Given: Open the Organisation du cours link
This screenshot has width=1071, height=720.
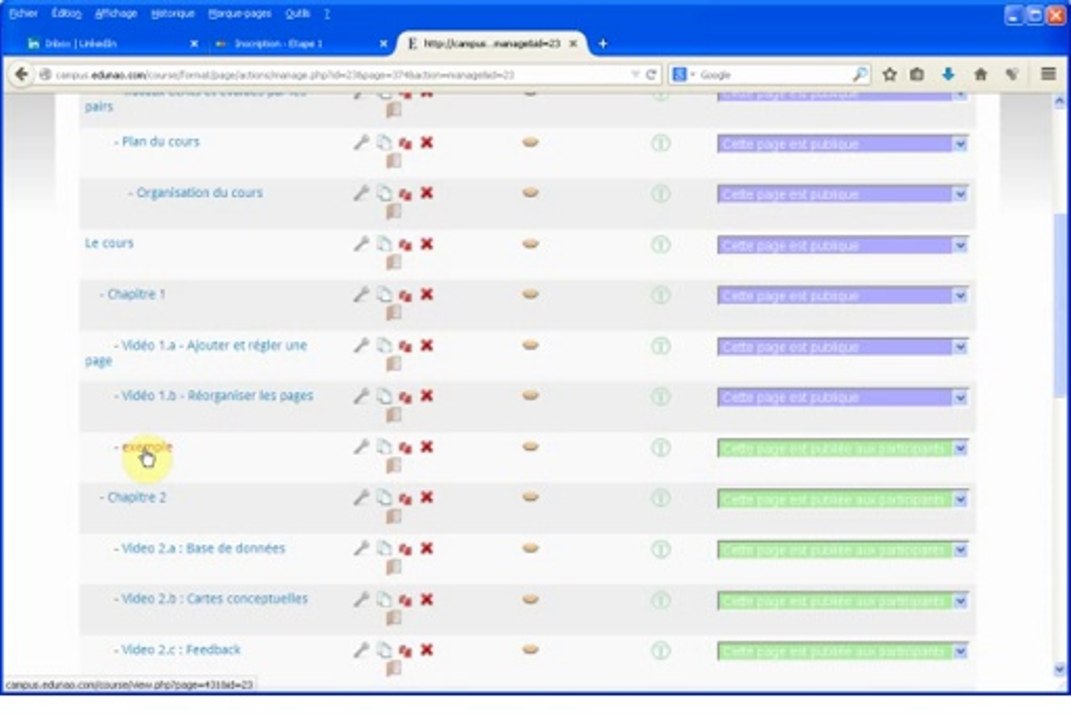Looking at the screenshot, I should 199,193.
